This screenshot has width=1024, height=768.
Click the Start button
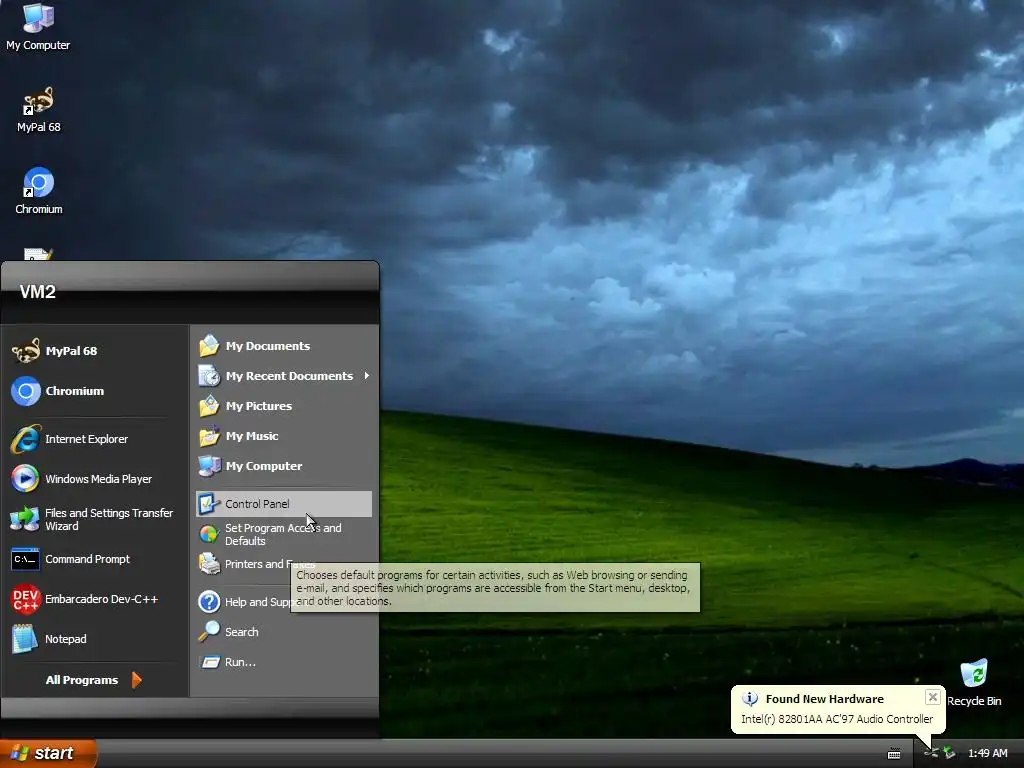pos(48,753)
